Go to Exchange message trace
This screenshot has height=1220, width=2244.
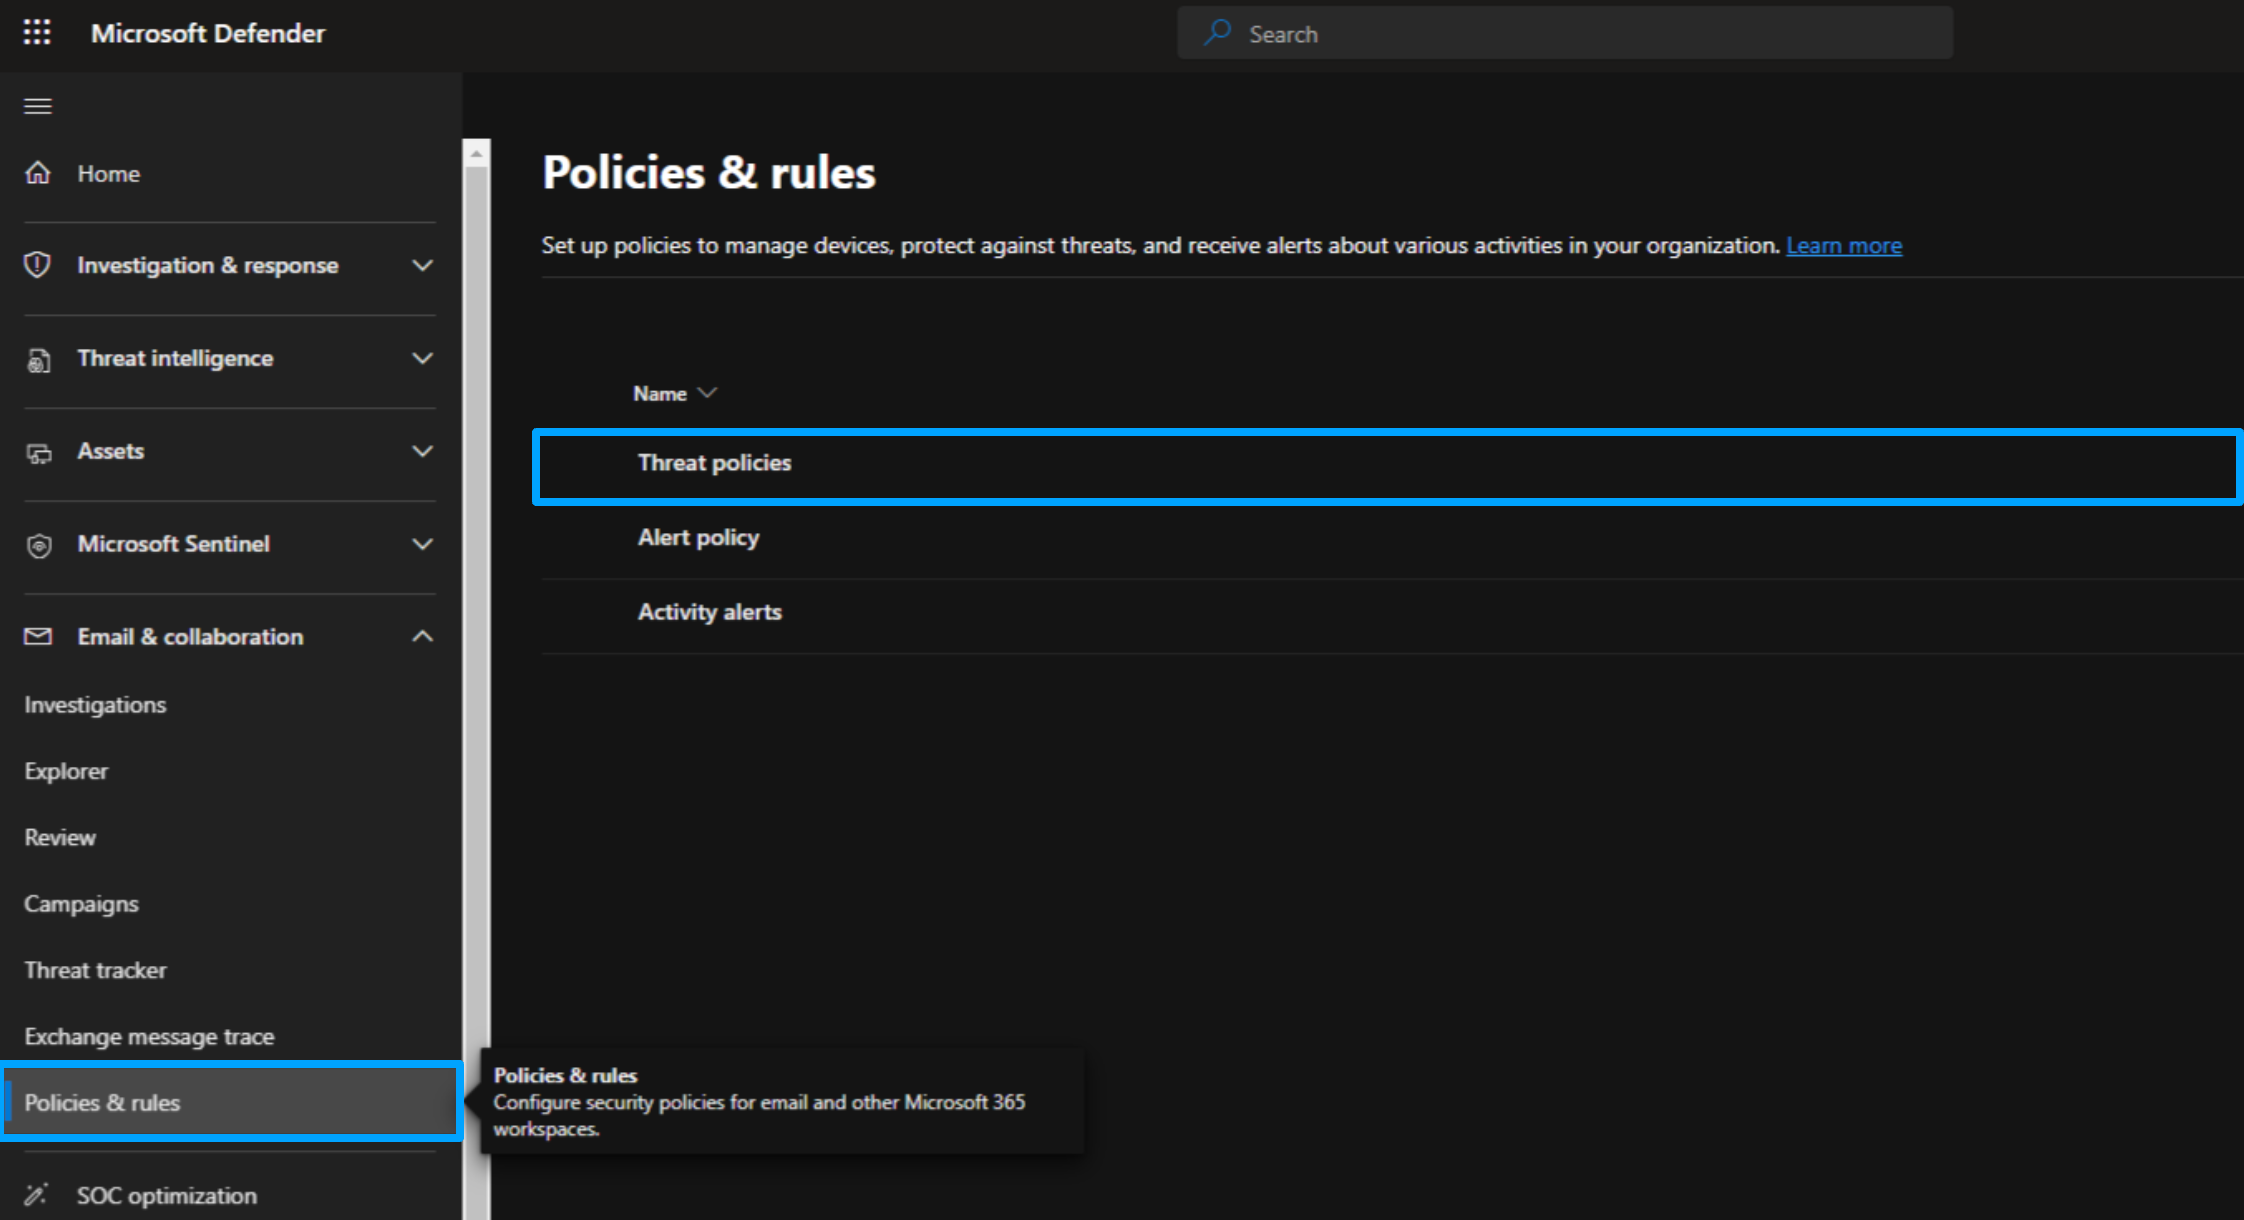[149, 1036]
